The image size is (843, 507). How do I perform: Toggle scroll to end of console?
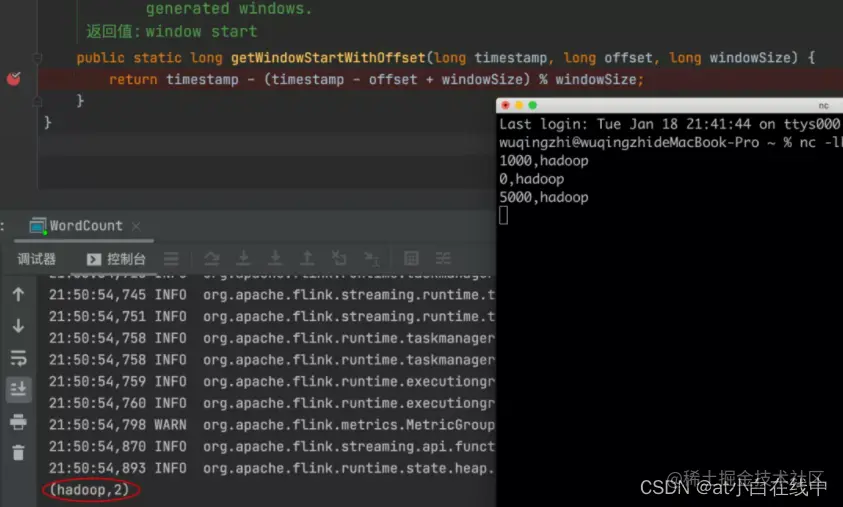click(18, 389)
